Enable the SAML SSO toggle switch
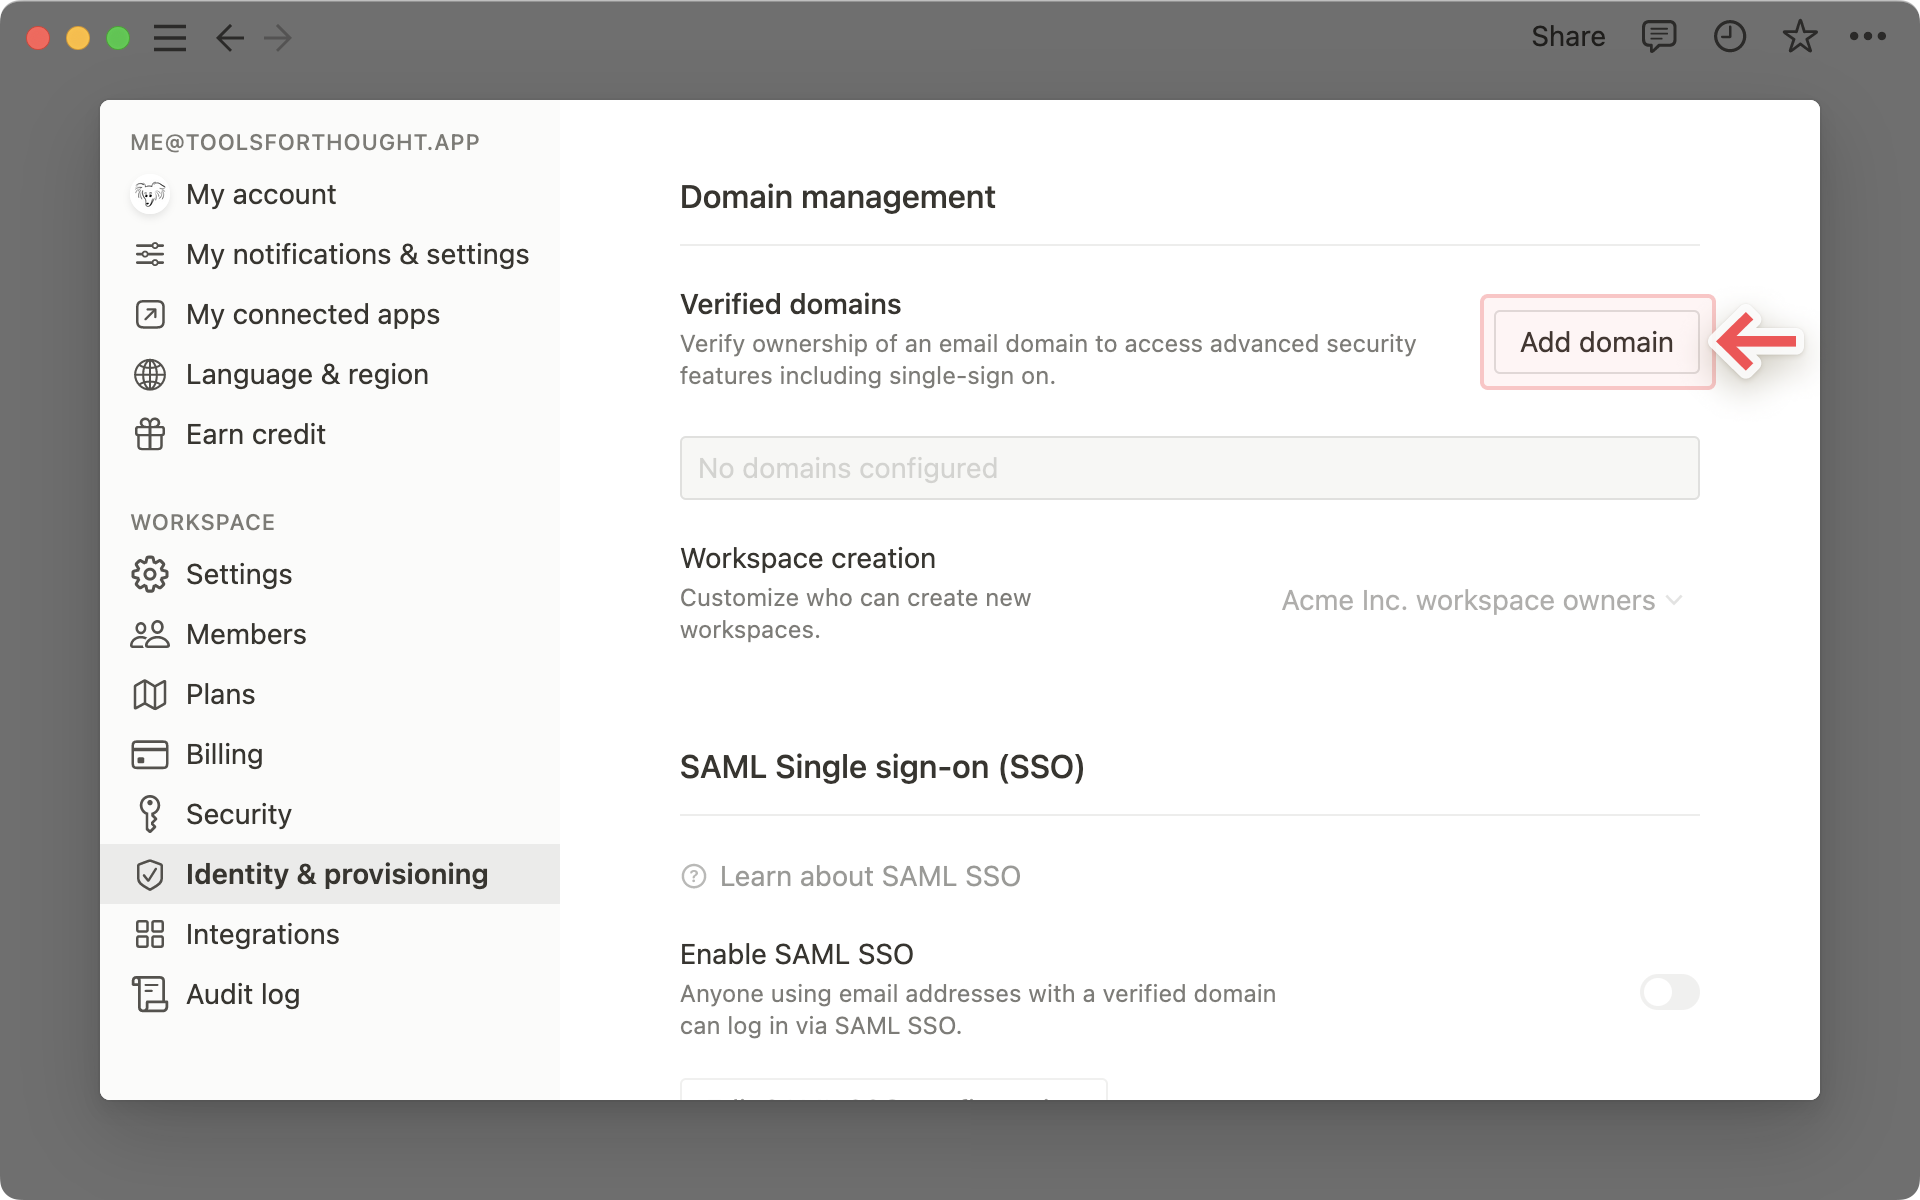The height and width of the screenshot is (1200, 1920). [1669, 992]
